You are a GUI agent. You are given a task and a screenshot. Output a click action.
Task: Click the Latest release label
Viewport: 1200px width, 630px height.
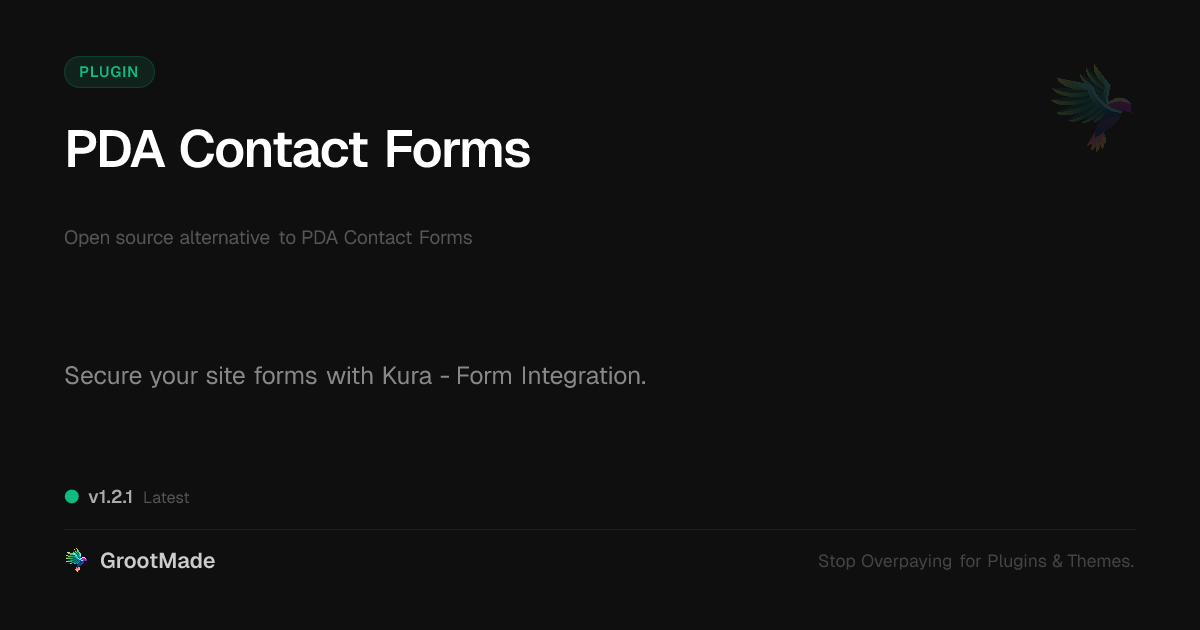pos(166,498)
